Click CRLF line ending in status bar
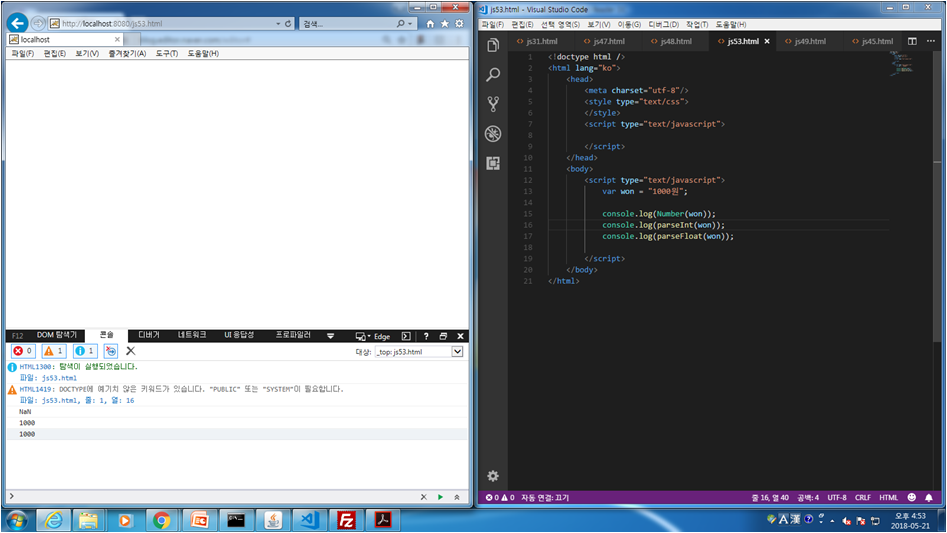Image resolution: width=947 pixels, height=533 pixels. (862, 497)
